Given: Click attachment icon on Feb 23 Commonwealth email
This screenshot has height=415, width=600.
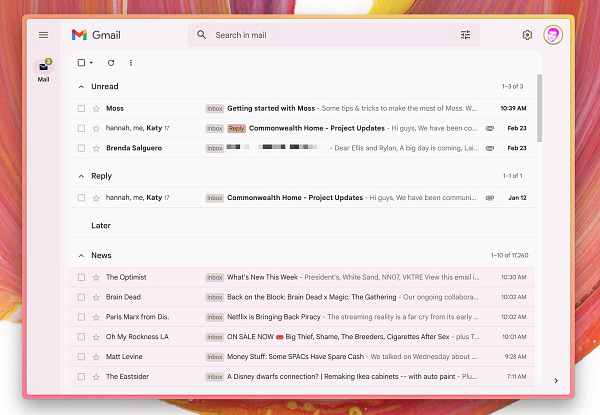Looking at the screenshot, I should 489,129.
